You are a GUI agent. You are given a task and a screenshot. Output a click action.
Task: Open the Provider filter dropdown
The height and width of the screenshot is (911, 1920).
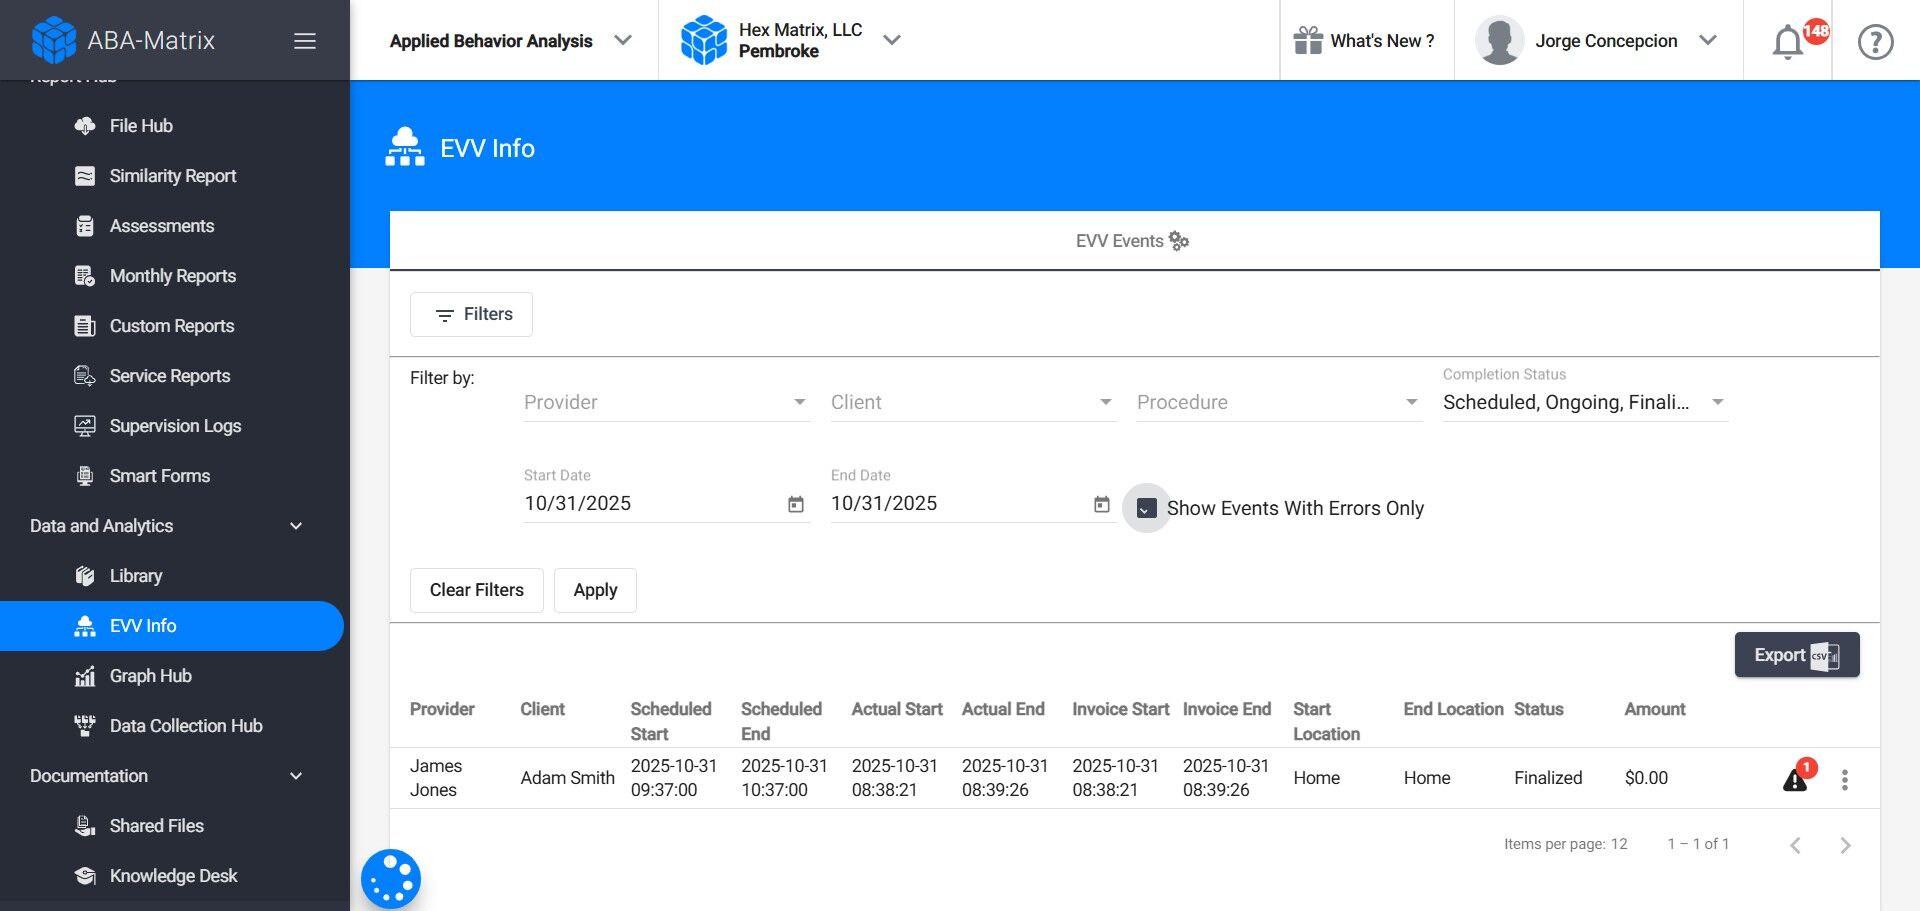(666, 402)
